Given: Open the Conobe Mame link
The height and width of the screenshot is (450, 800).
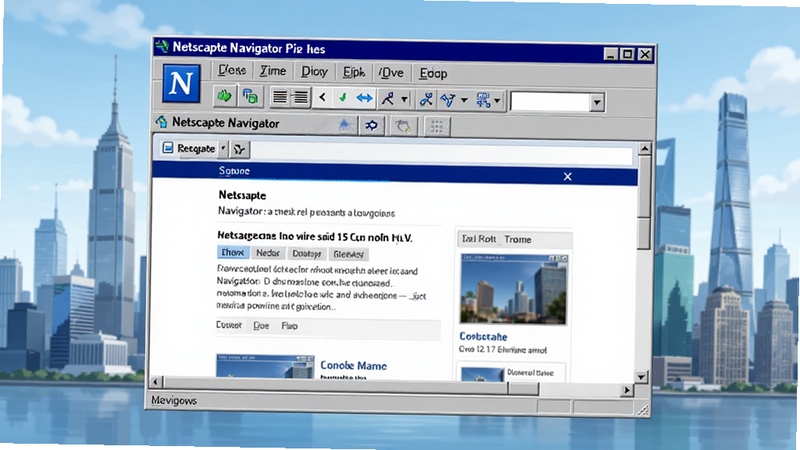Looking at the screenshot, I should click(x=353, y=366).
